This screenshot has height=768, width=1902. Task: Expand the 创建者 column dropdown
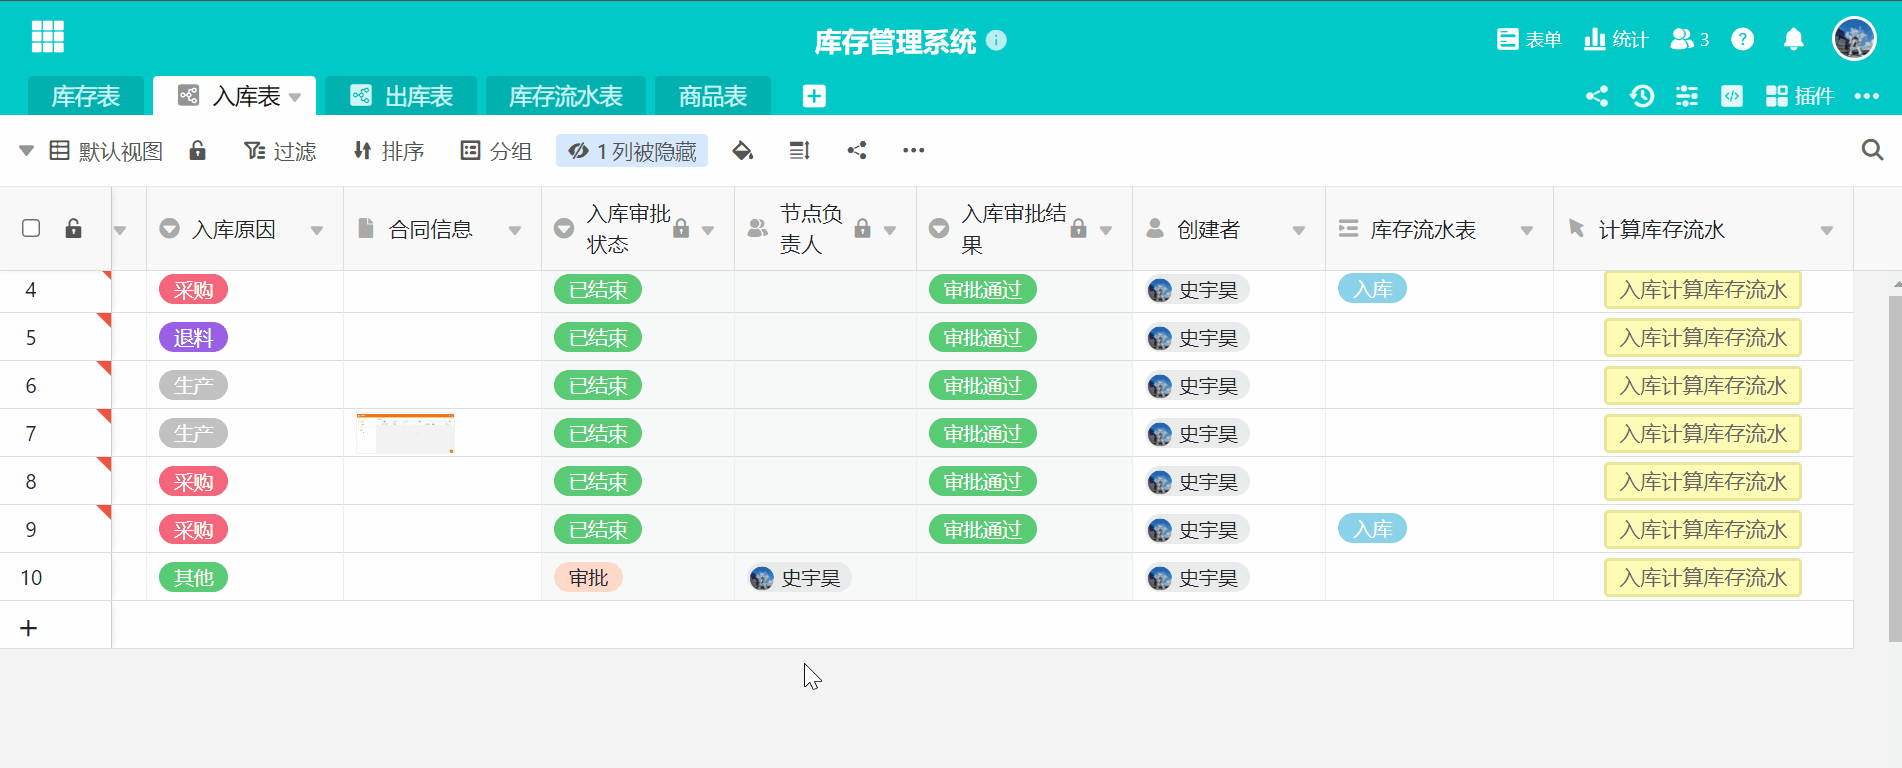pyautogui.click(x=1299, y=230)
